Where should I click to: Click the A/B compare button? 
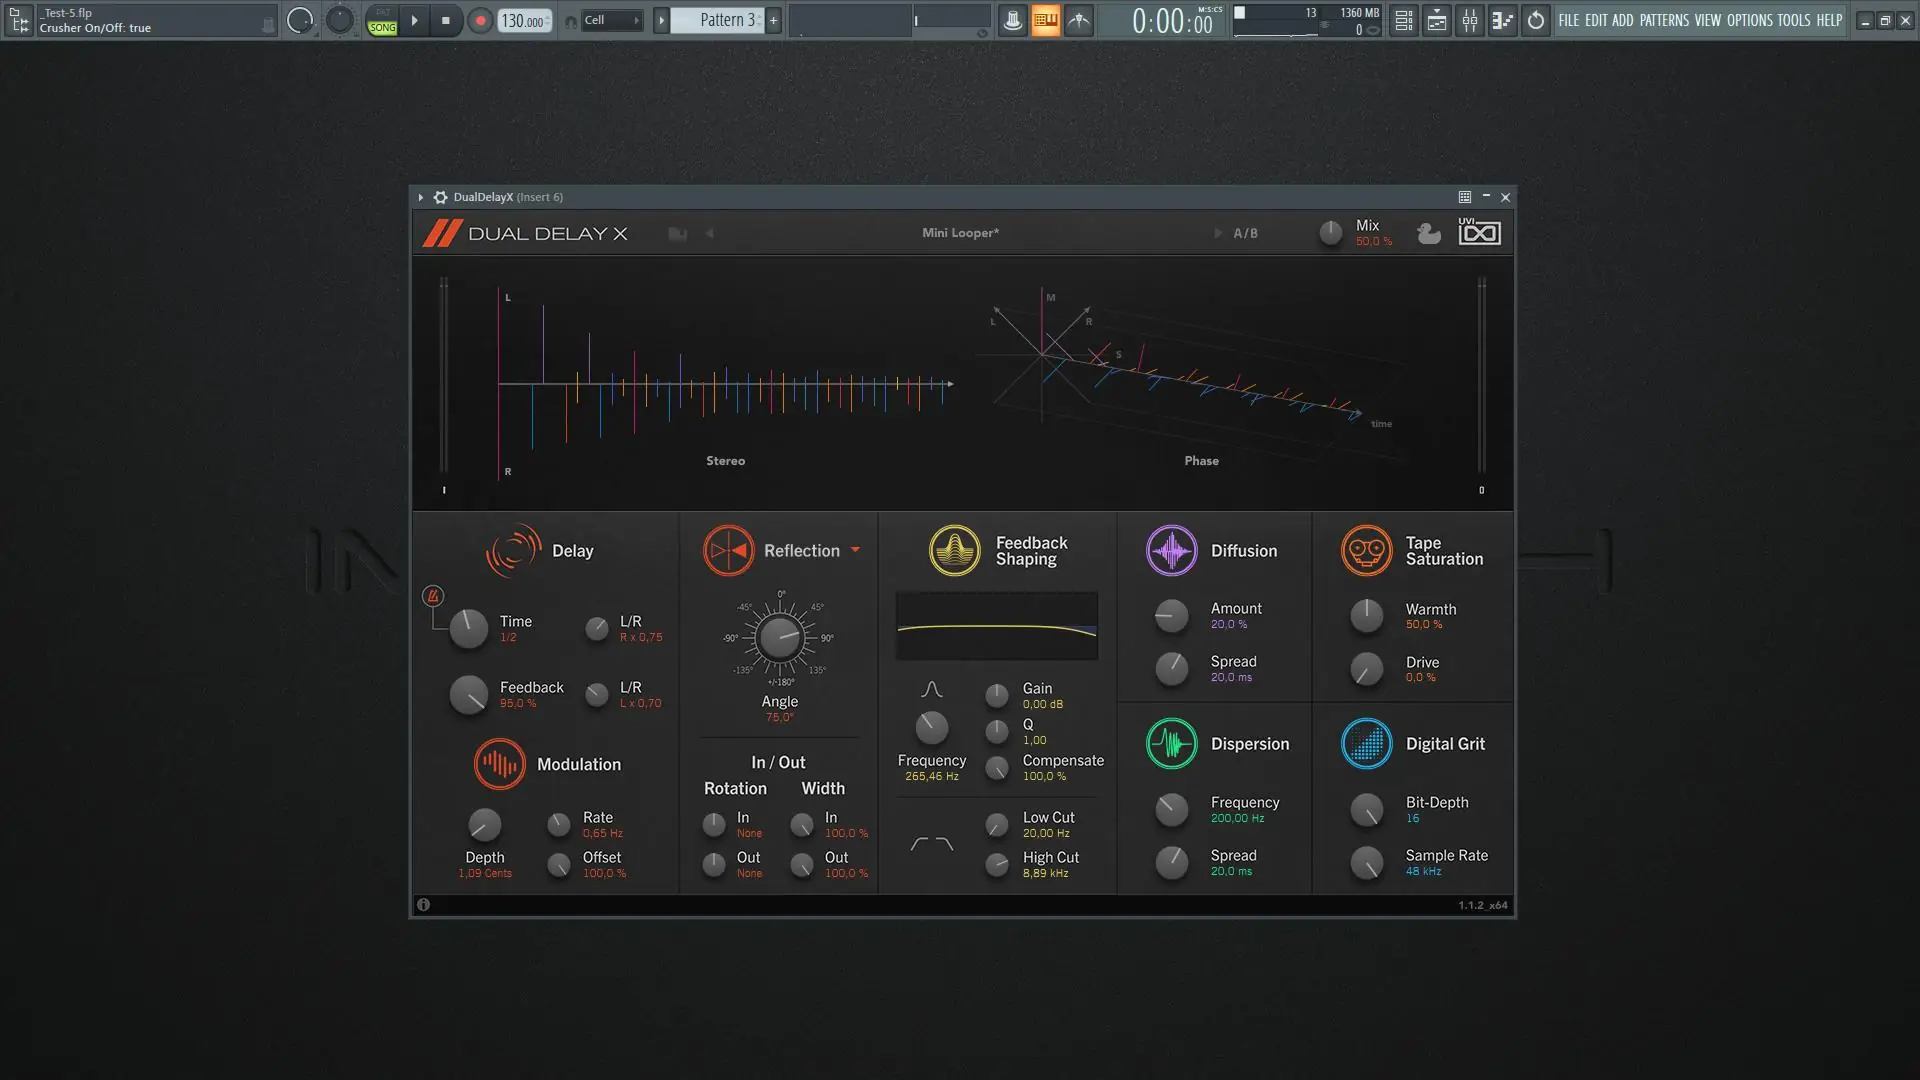pyautogui.click(x=1245, y=233)
